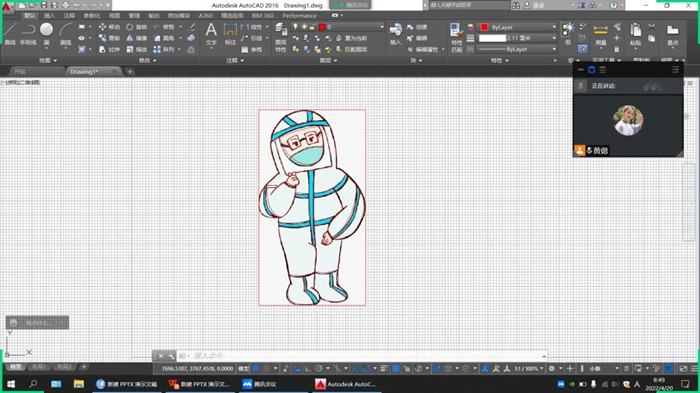
Task: Click Match Properties (特性匹配) icon
Action: (456, 38)
